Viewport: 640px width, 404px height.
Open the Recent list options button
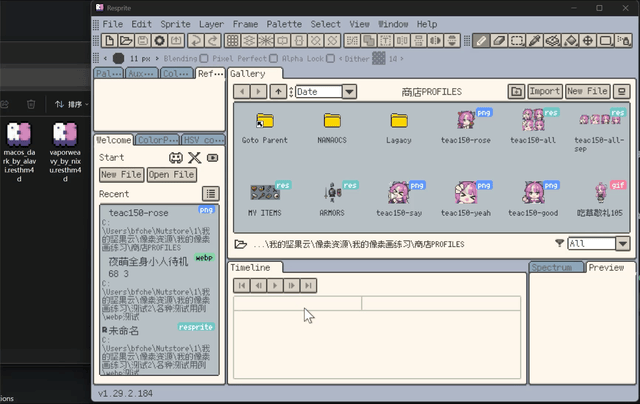tap(211, 193)
